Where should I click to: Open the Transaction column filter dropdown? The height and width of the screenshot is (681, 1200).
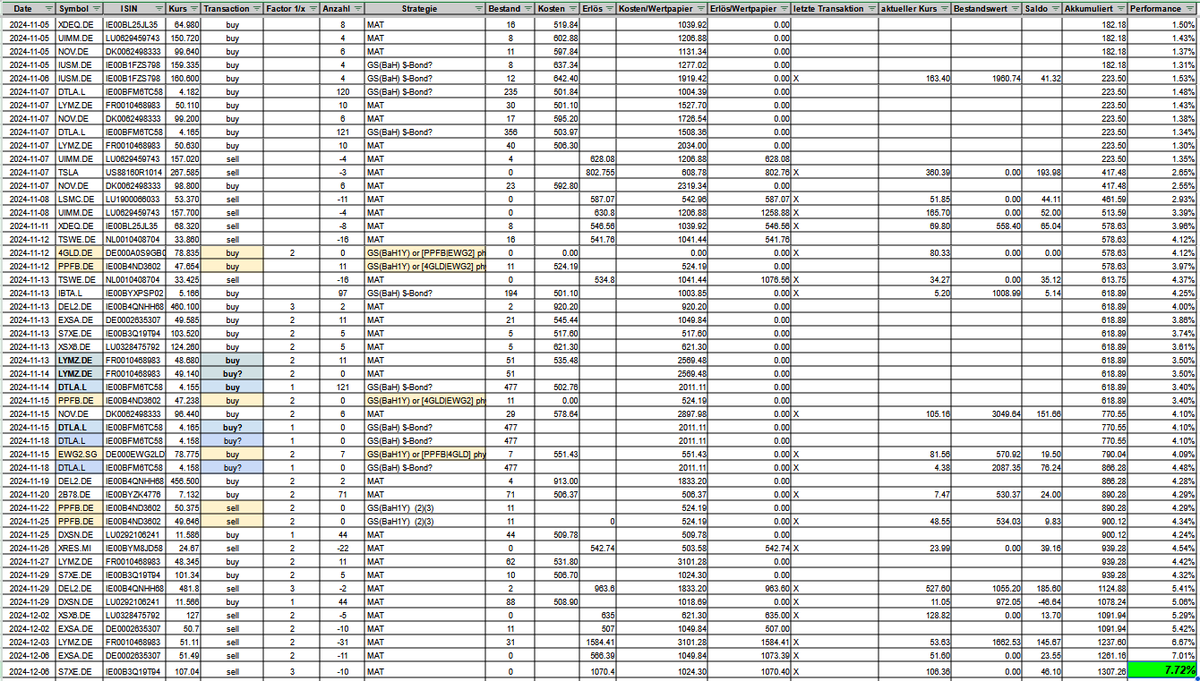(x=258, y=7)
